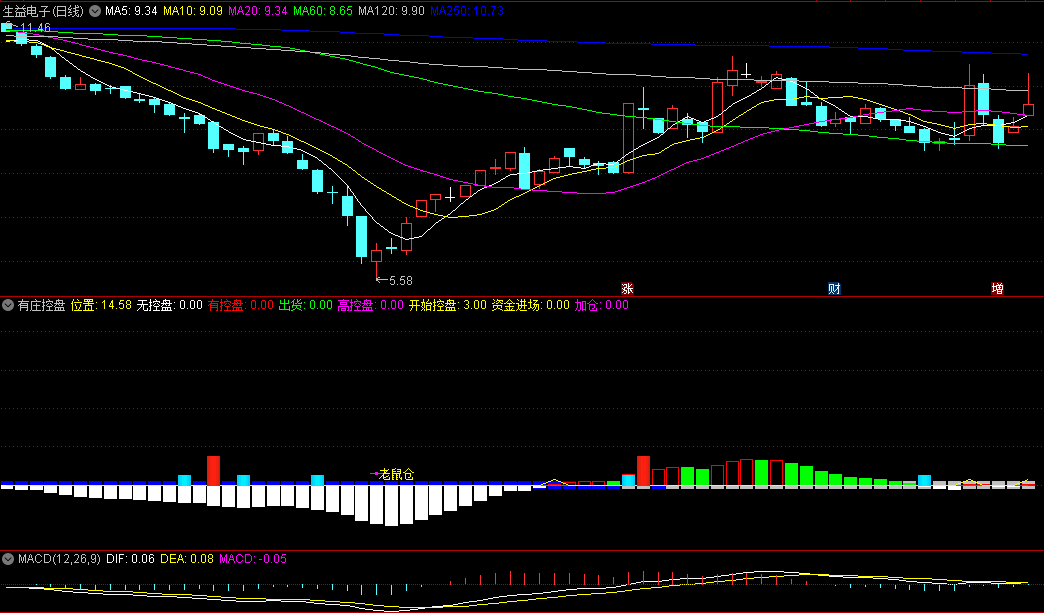The height and width of the screenshot is (613, 1044).
Task: Select the MACD(12,26,9) indicator name
Action: (x=59, y=559)
